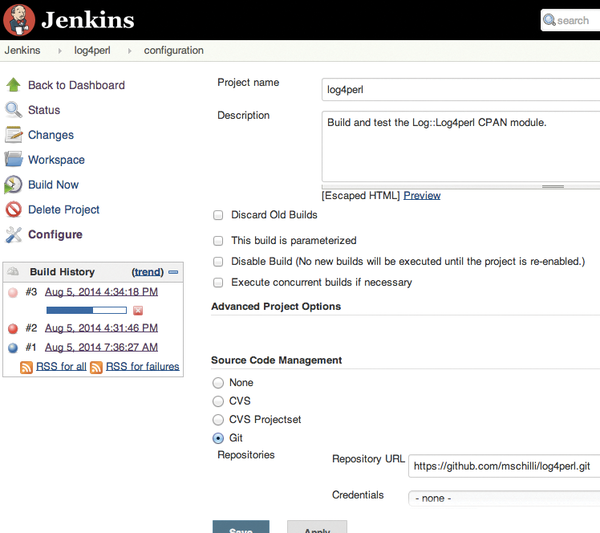
Task: Click the build #3 progress bar
Action: 86,310
